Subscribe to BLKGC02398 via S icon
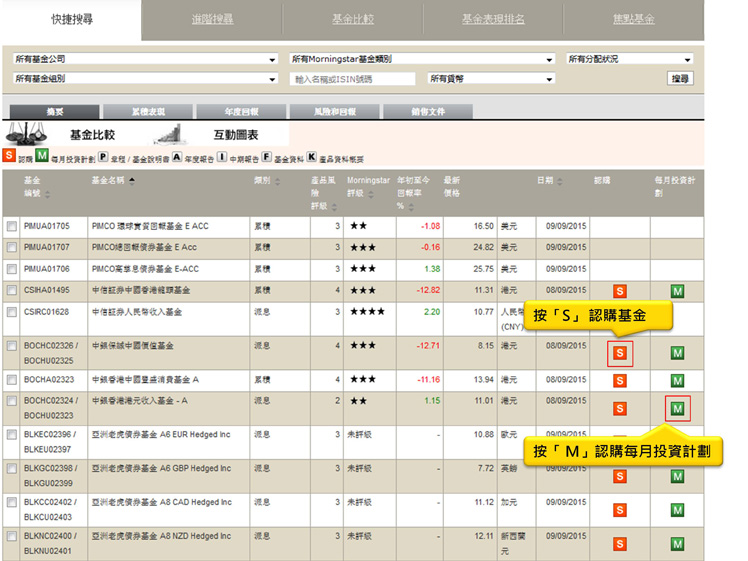The height and width of the screenshot is (561, 748). point(620,476)
